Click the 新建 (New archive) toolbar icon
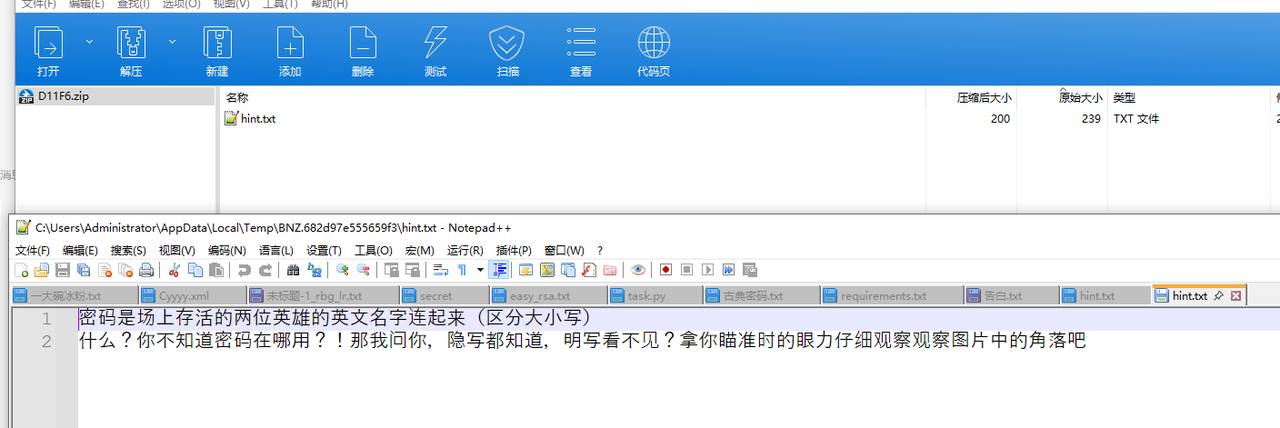Viewport: 1280px width, 428px height. pos(217,52)
